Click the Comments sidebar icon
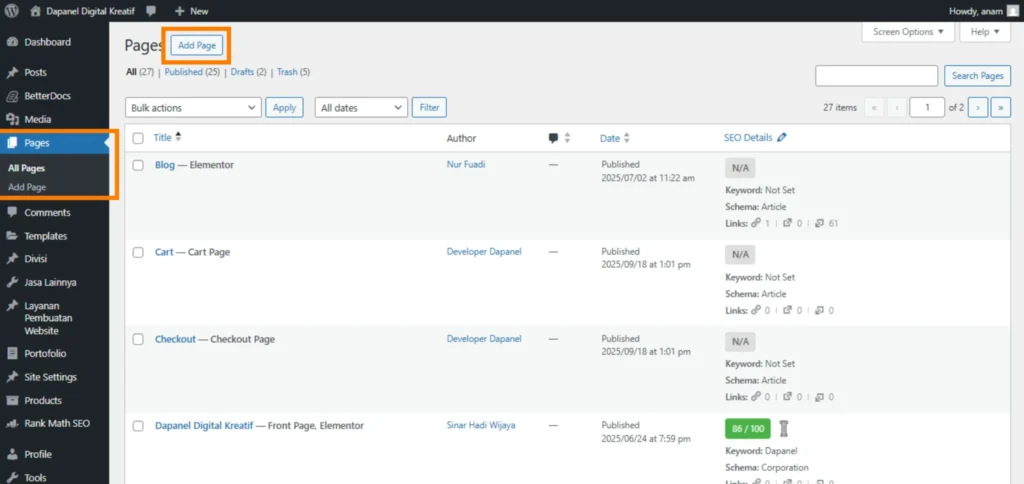The image size is (1024, 484). [12, 212]
